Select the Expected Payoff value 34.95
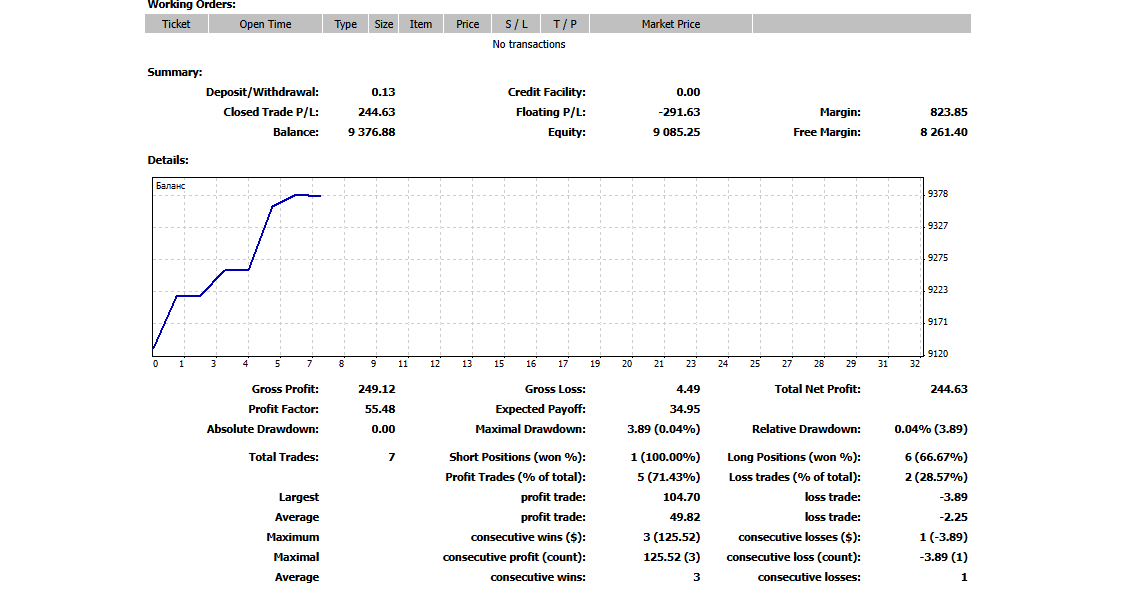Screen dimensions: 1132x594 684,409
